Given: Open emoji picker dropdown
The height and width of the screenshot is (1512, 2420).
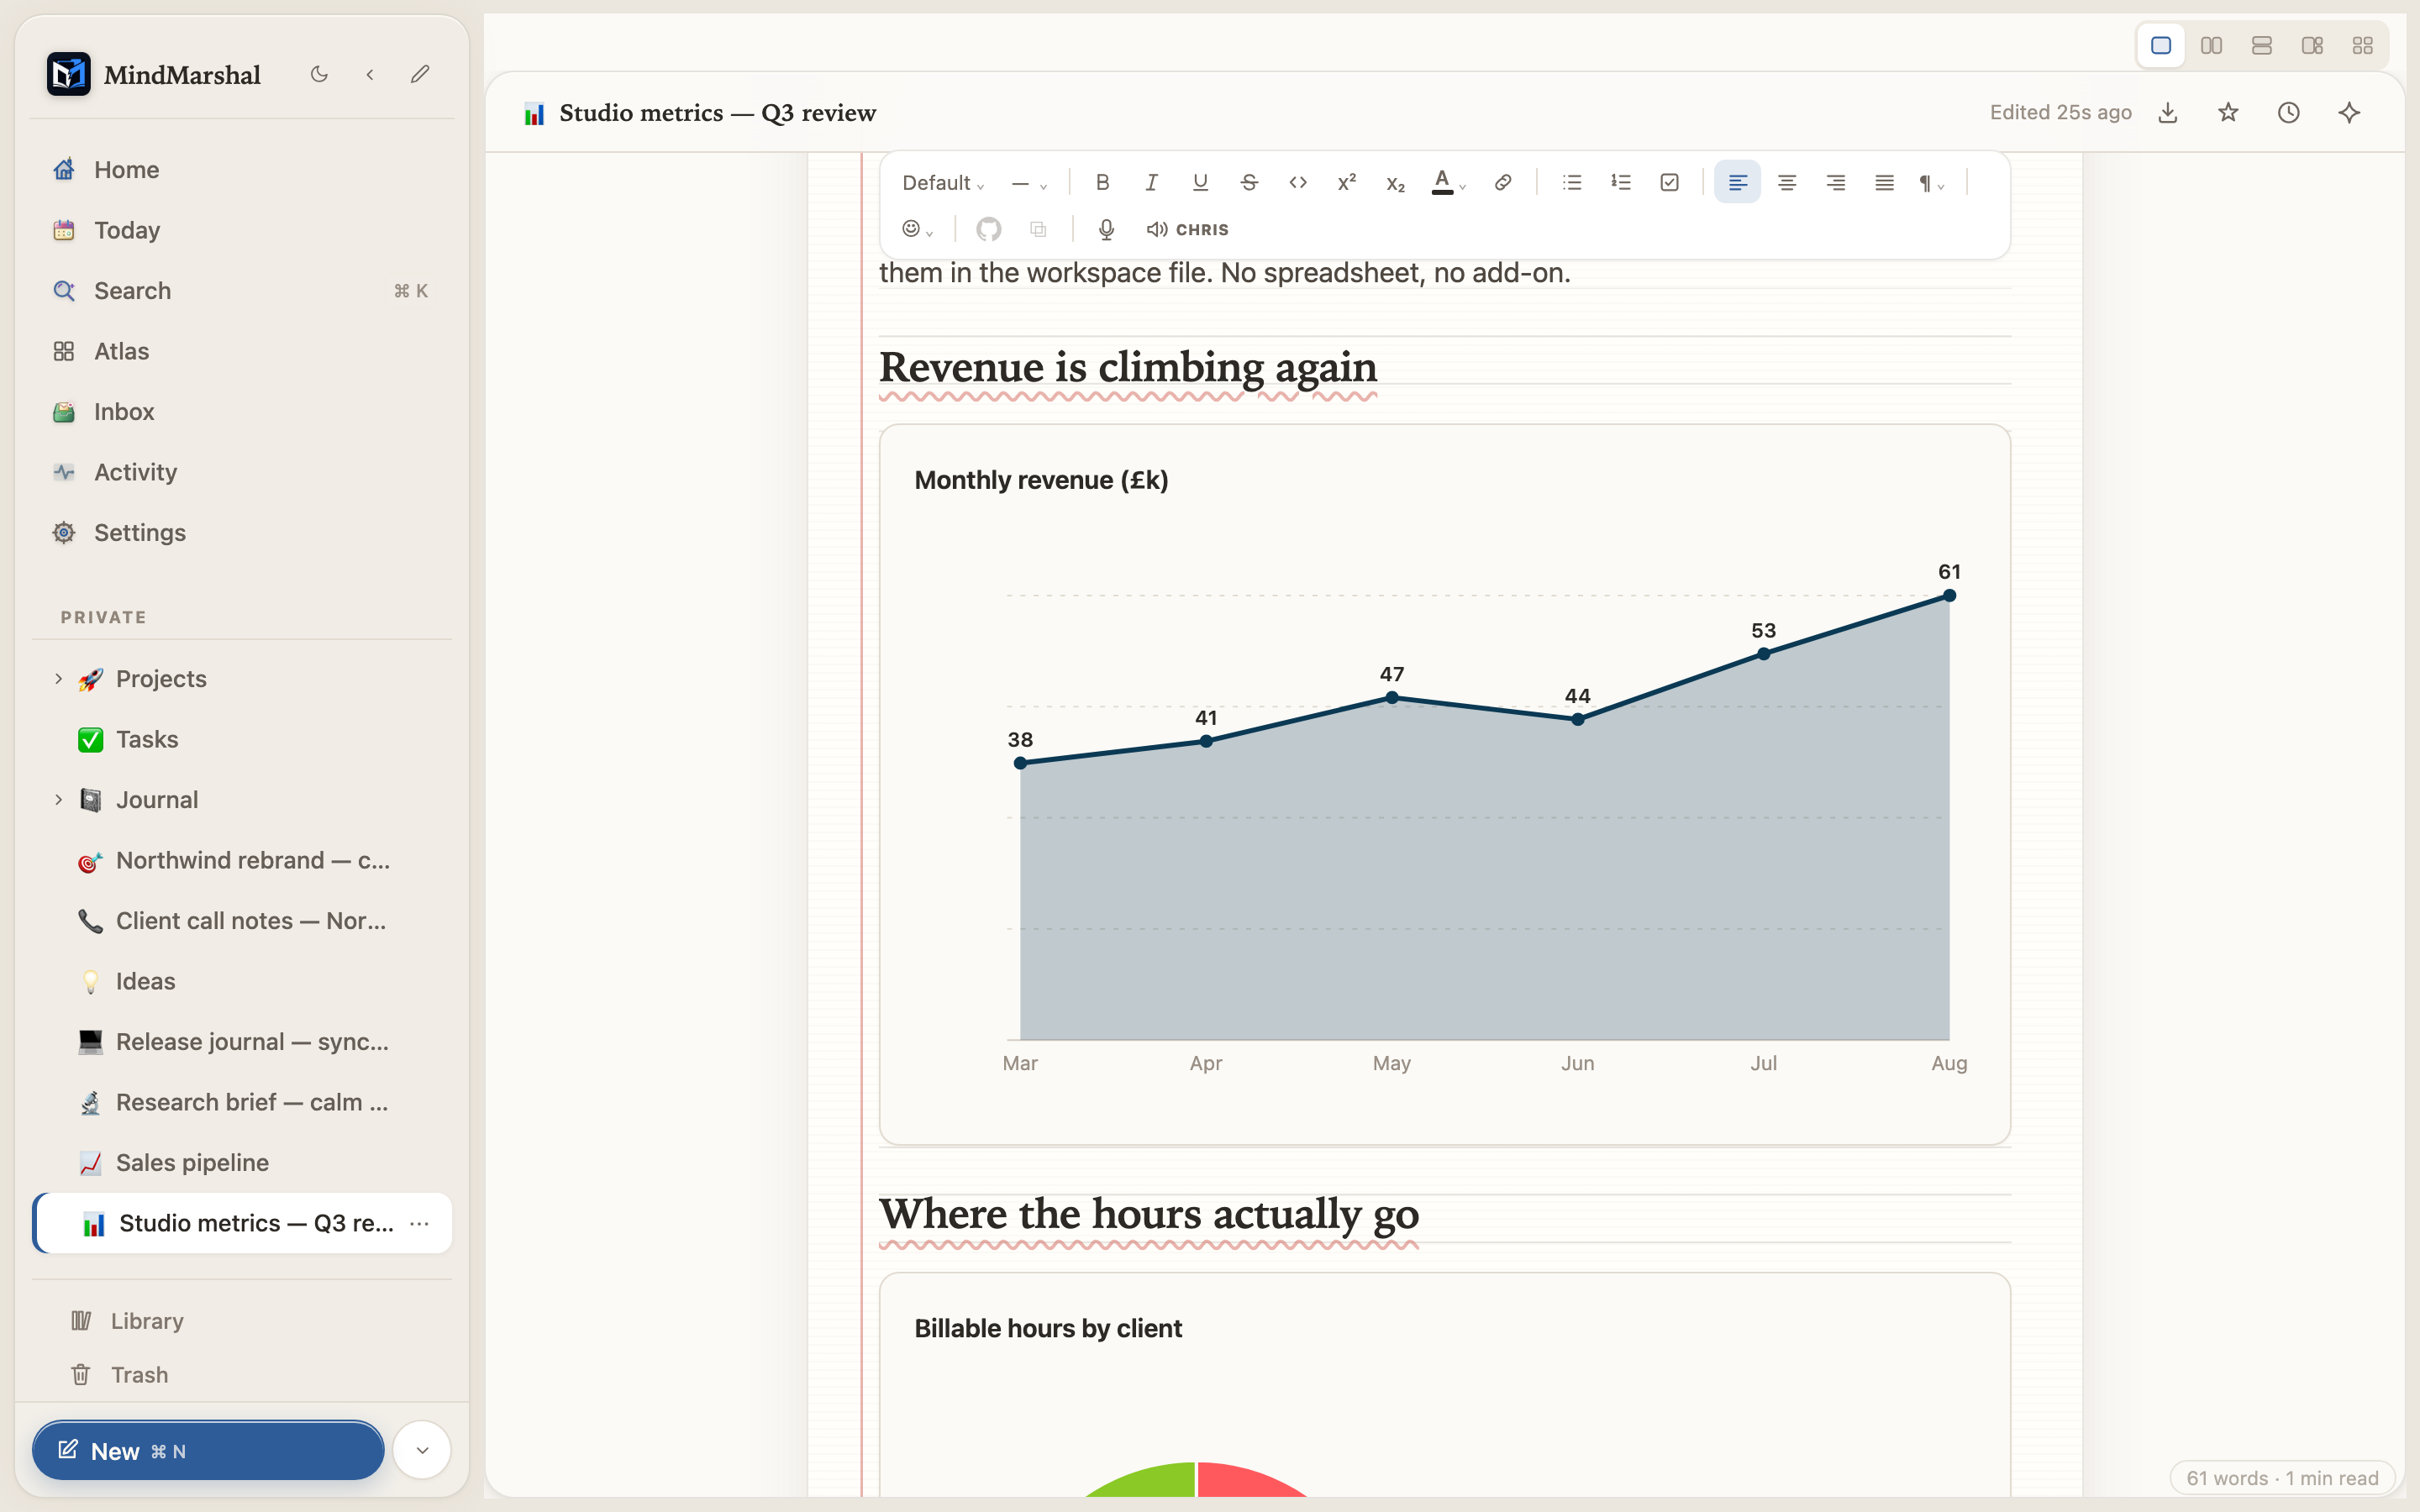Looking at the screenshot, I should click(x=917, y=230).
